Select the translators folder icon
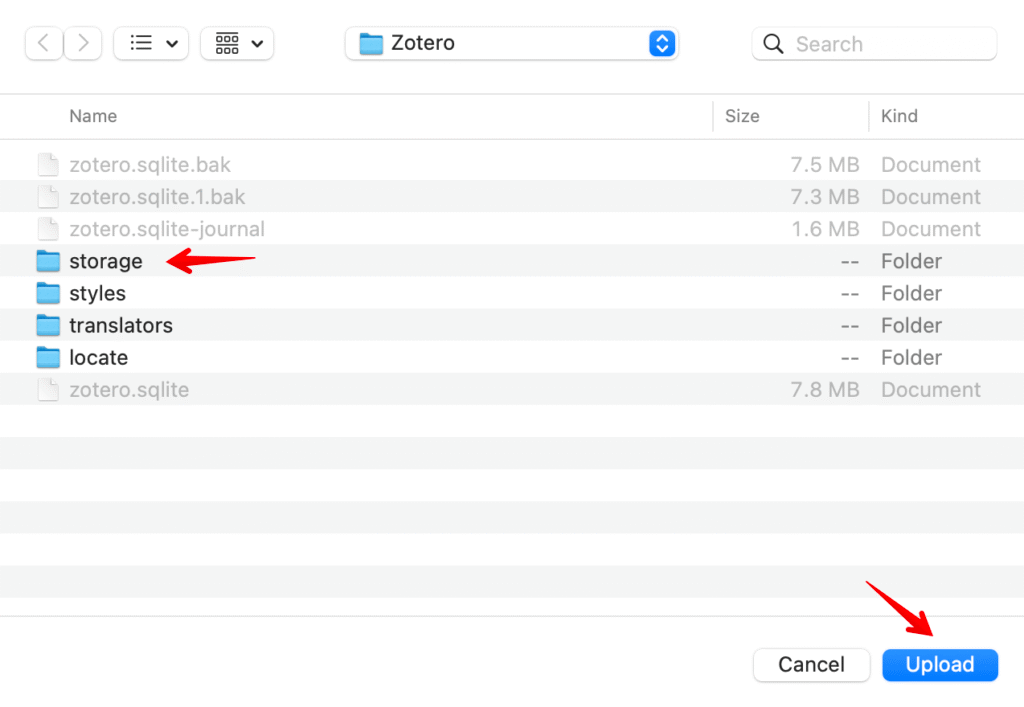 tap(48, 325)
